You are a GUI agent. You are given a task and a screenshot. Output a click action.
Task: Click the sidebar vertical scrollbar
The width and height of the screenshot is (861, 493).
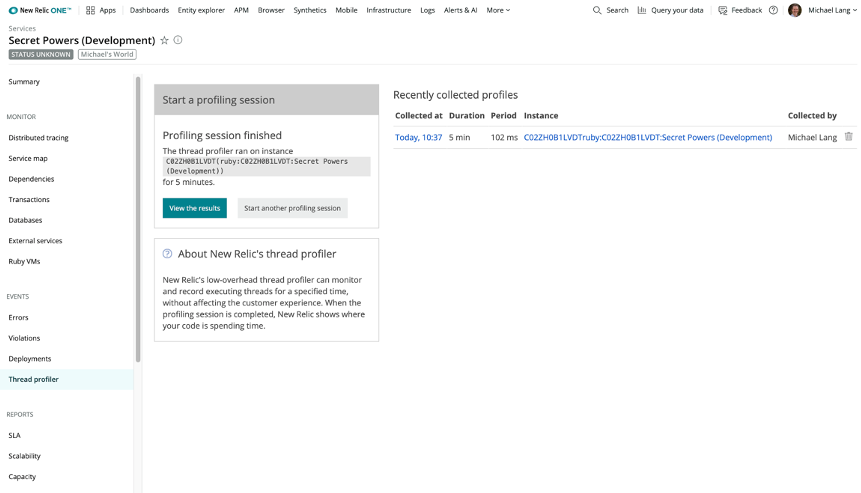(x=138, y=220)
